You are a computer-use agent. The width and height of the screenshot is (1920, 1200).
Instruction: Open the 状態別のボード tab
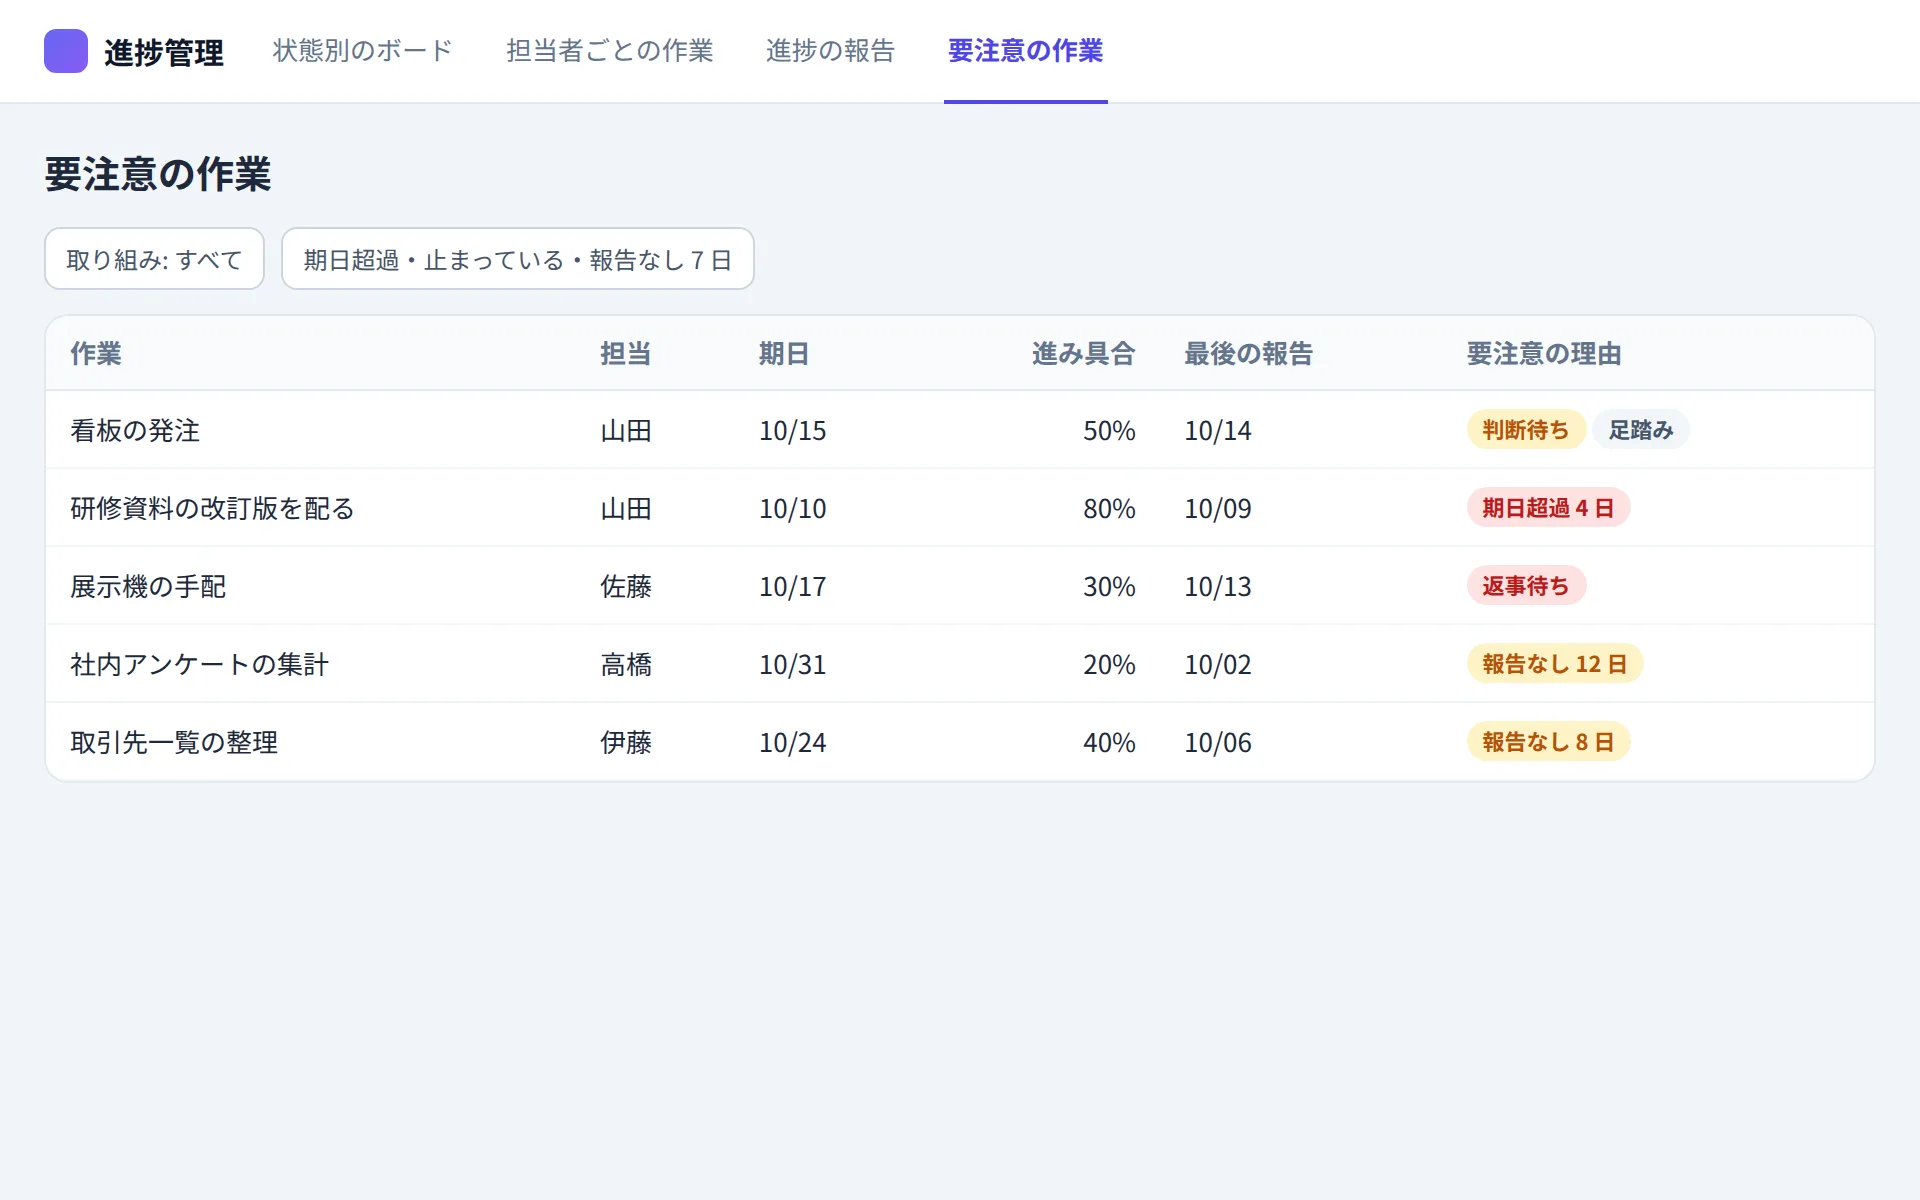click(363, 51)
